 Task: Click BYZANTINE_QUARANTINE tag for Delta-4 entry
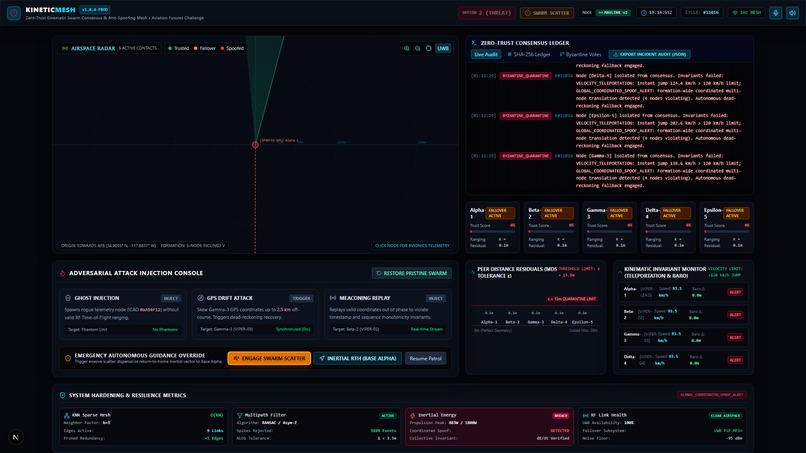[525, 76]
